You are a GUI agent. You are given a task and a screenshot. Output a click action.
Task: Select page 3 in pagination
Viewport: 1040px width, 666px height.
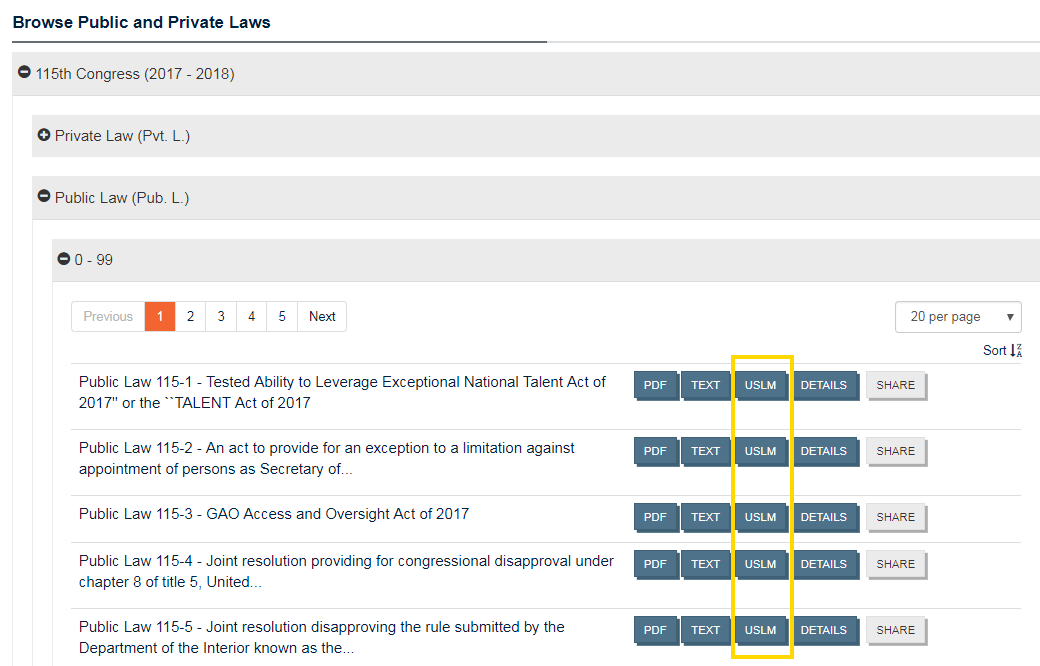(x=221, y=317)
